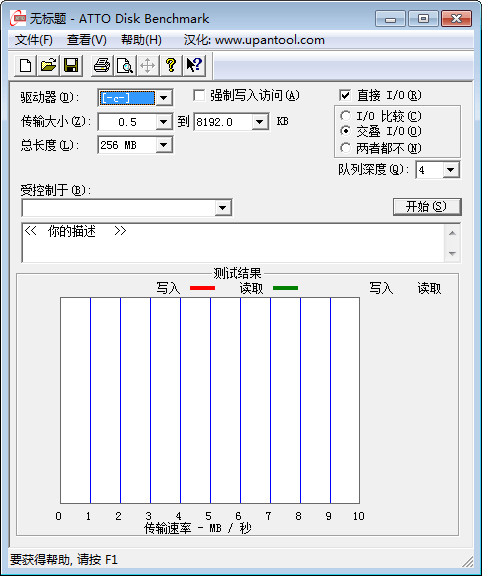The height and width of the screenshot is (576, 482).
Task: Click the context help pointer icon
Action: coord(194,66)
